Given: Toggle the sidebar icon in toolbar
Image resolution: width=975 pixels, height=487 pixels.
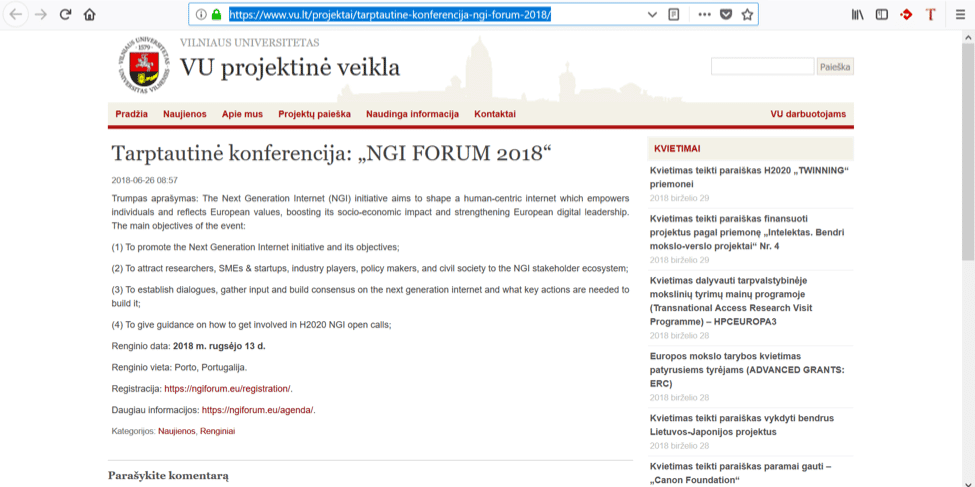Looking at the screenshot, I should (x=882, y=15).
